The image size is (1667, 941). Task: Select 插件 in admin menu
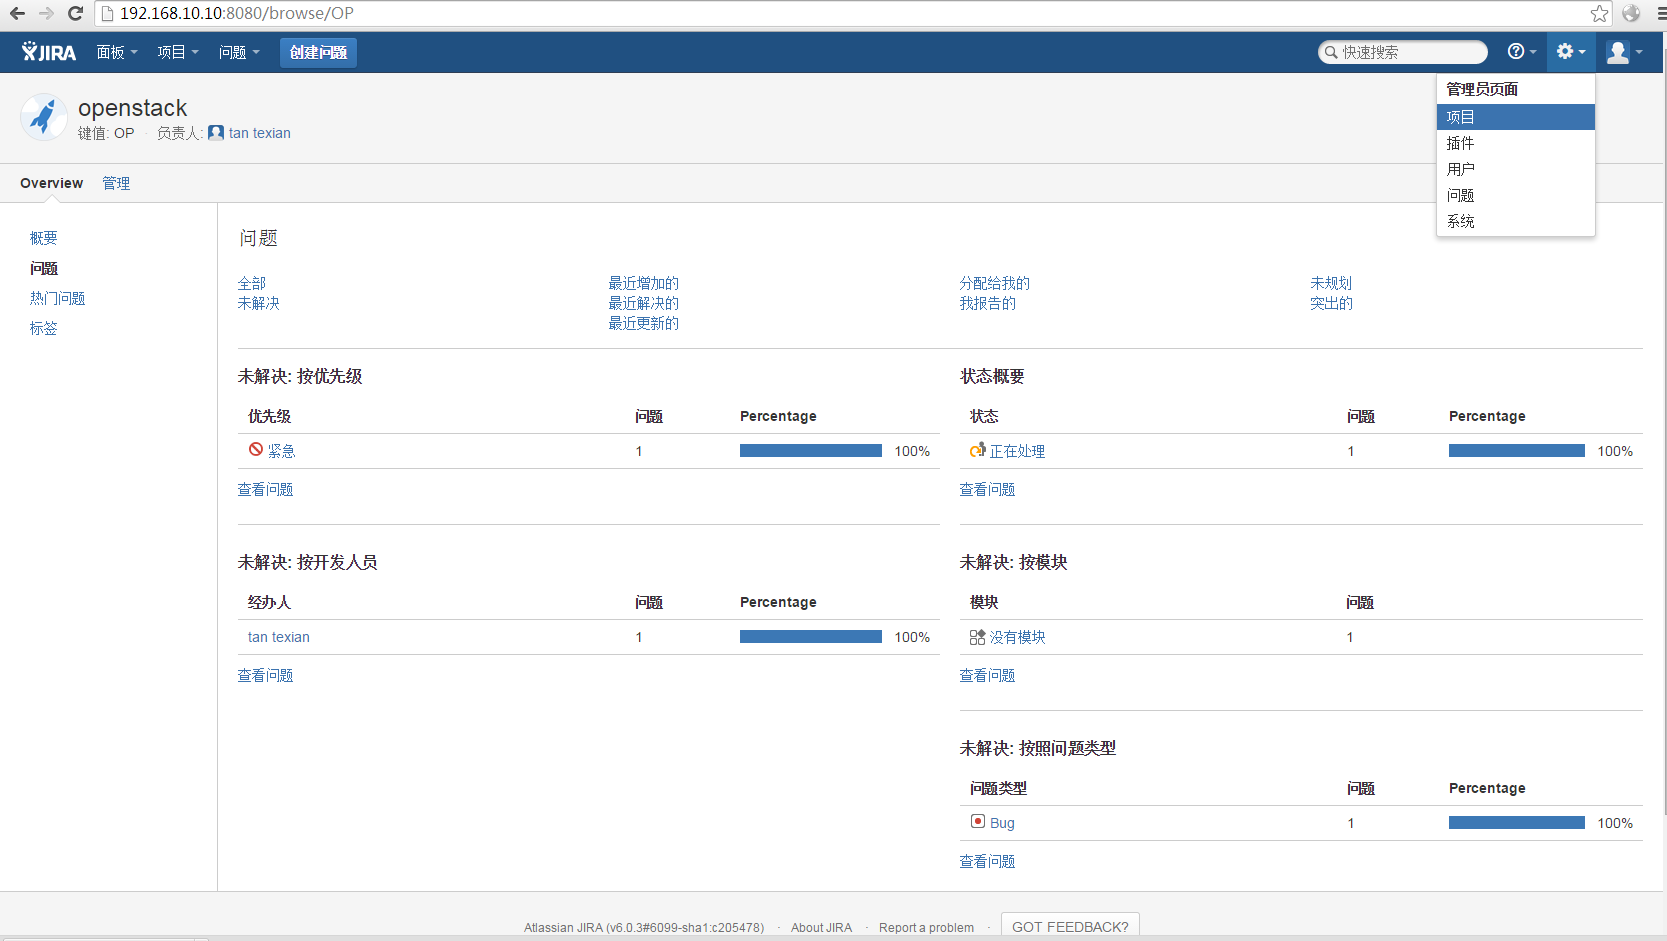(1516, 143)
